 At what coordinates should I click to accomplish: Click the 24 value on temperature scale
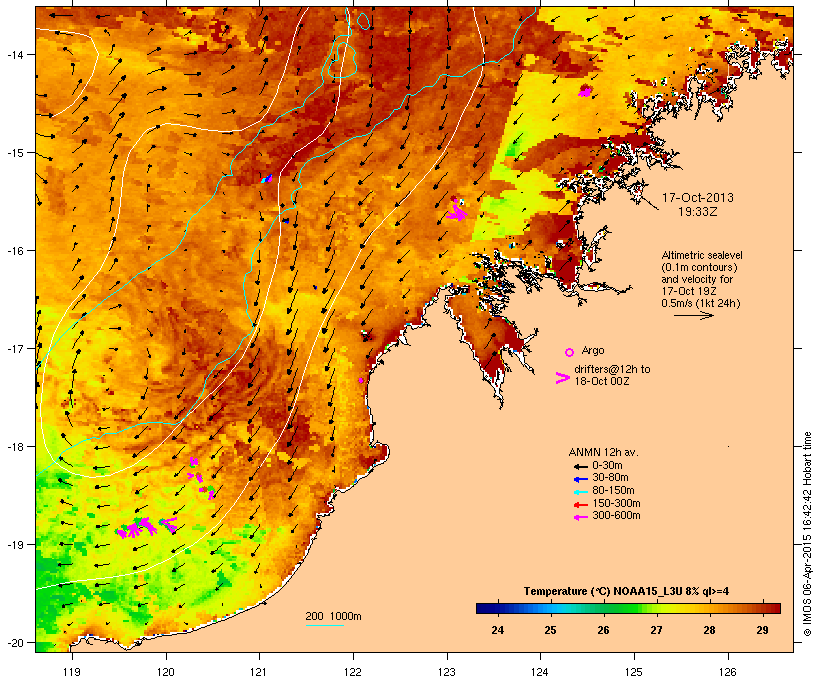coord(497,630)
